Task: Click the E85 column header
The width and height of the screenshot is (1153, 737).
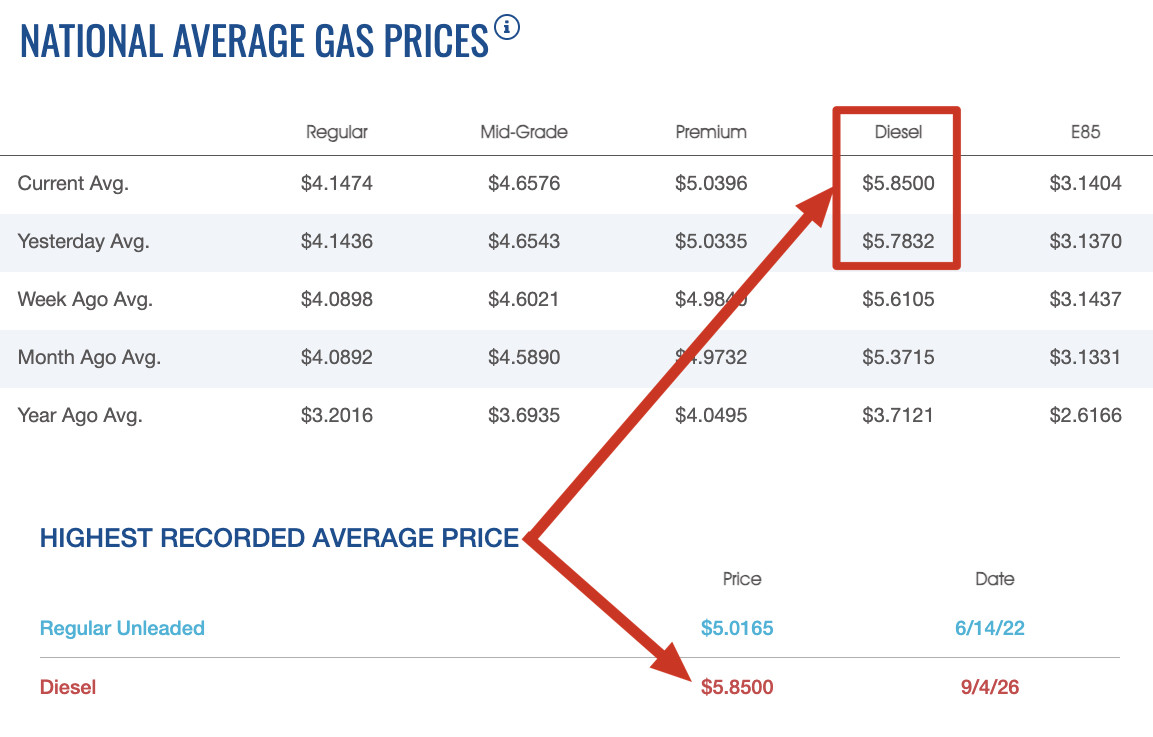Action: 1085,132
